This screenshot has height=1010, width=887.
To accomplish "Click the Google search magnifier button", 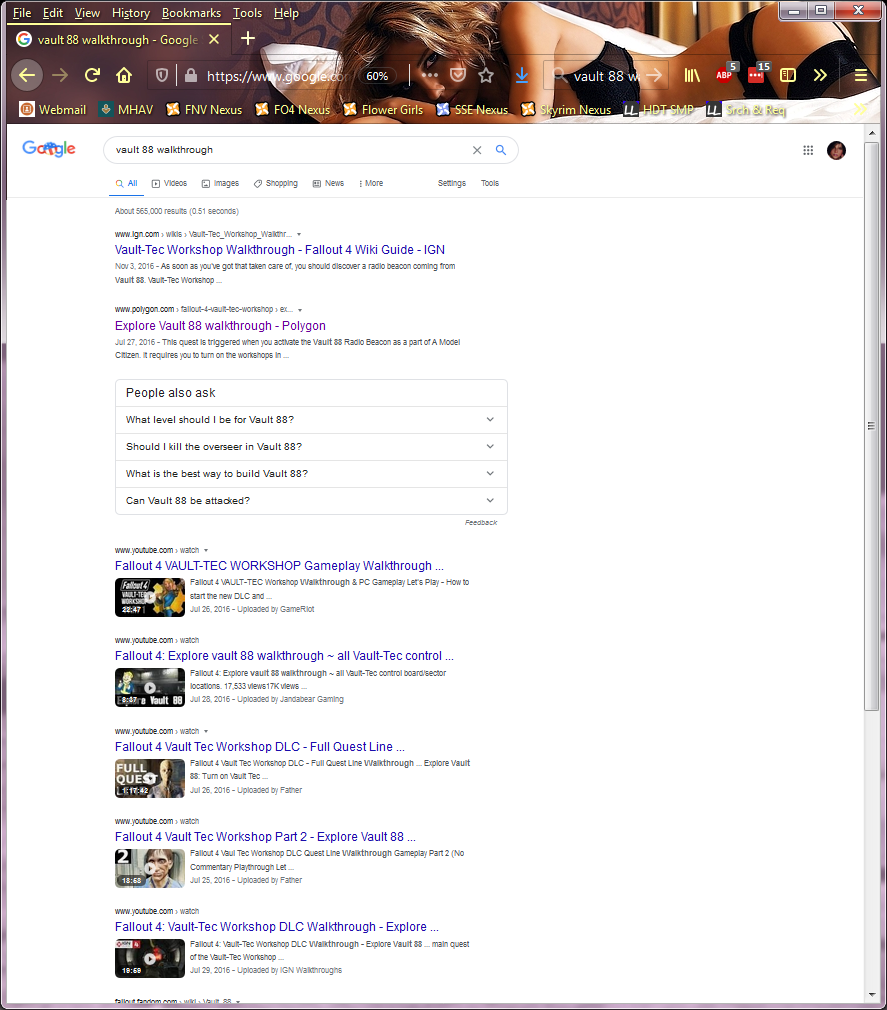I will click(501, 150).
